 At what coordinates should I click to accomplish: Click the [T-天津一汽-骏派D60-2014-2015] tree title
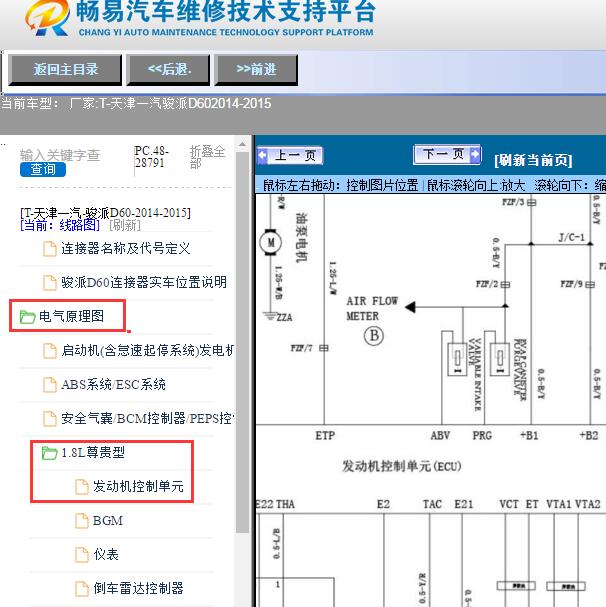(x=105, y=213)
